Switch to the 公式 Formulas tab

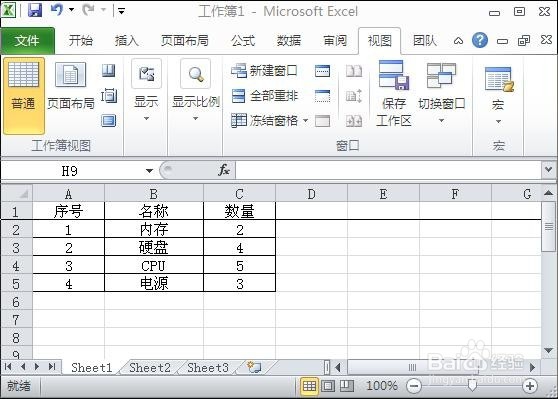click(243, 41)
